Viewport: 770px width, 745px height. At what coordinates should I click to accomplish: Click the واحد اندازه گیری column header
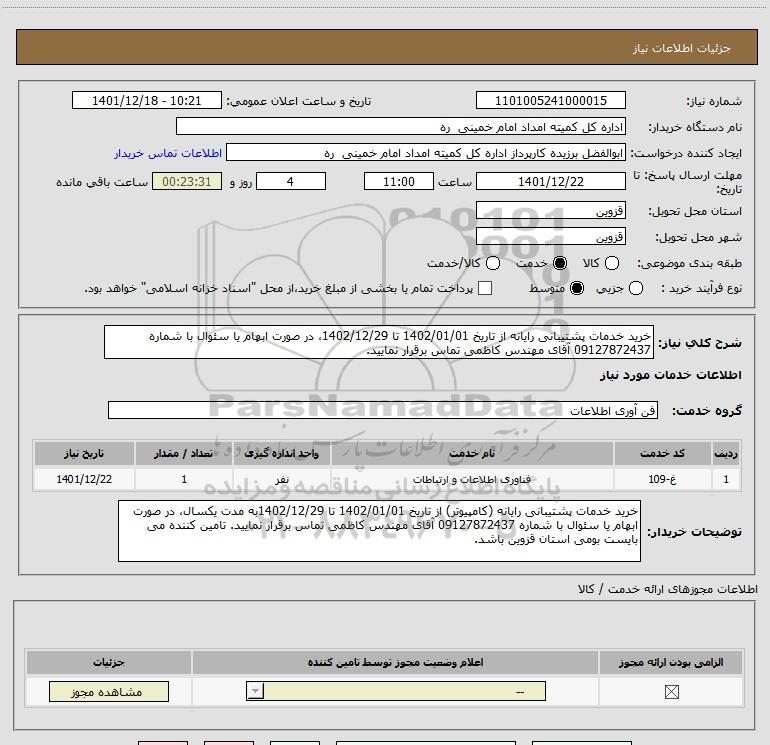(281, 453)
